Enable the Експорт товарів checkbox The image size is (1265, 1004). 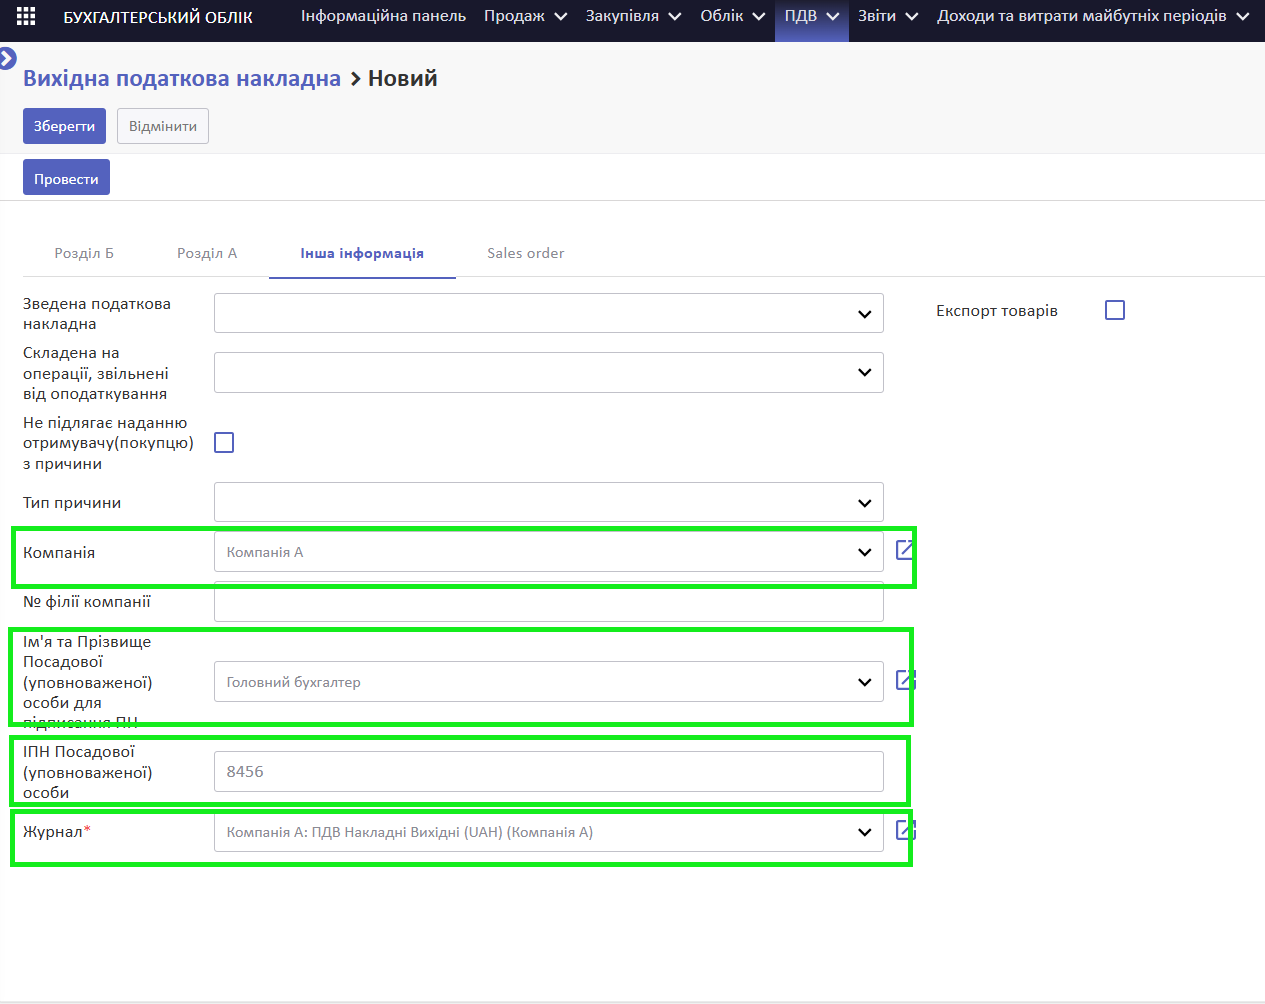pos(1115,310)
